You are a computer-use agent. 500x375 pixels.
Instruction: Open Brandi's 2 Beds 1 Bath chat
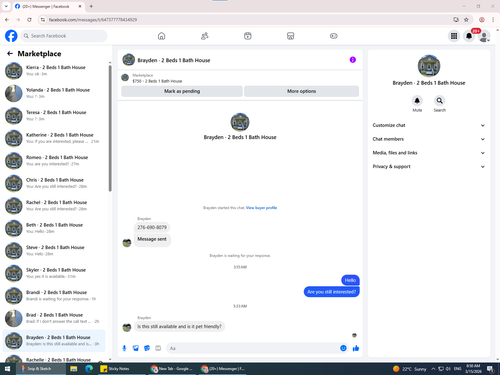55,296
